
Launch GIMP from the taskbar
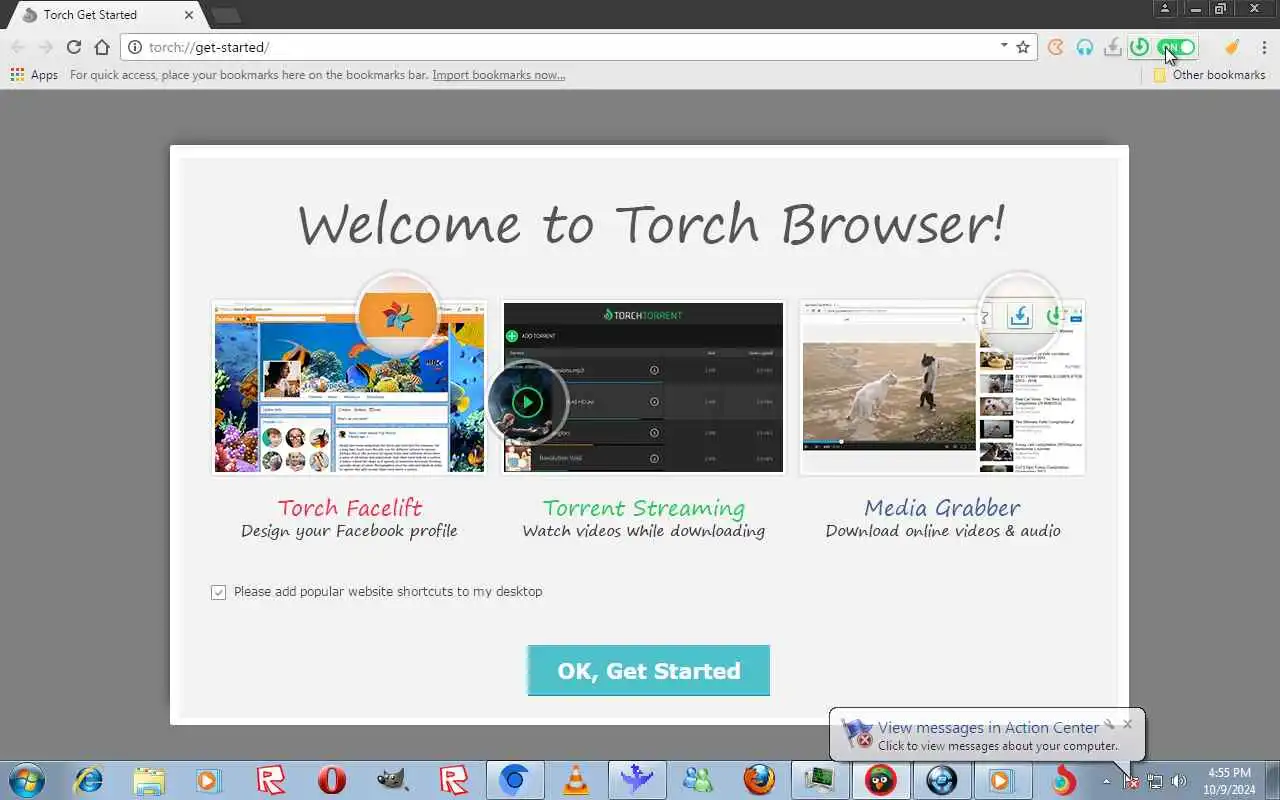click(x=393, y=780)
